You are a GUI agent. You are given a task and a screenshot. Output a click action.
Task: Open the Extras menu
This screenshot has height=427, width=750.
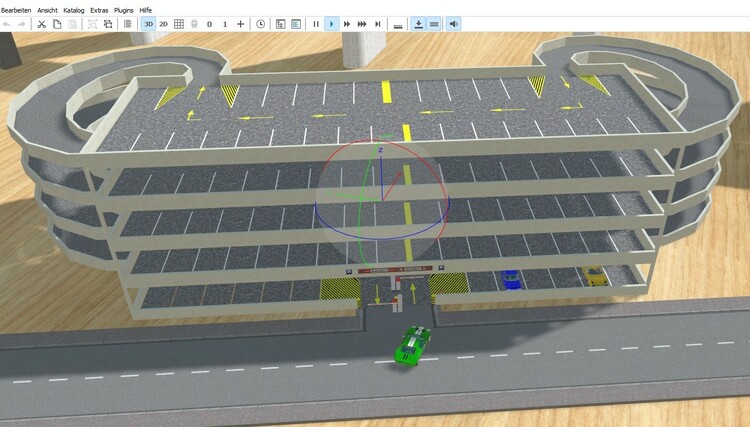[99, 10]
